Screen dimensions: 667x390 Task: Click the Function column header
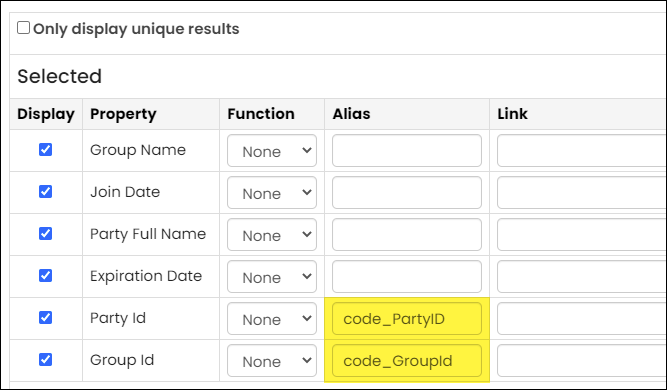(x=261, y=114)
